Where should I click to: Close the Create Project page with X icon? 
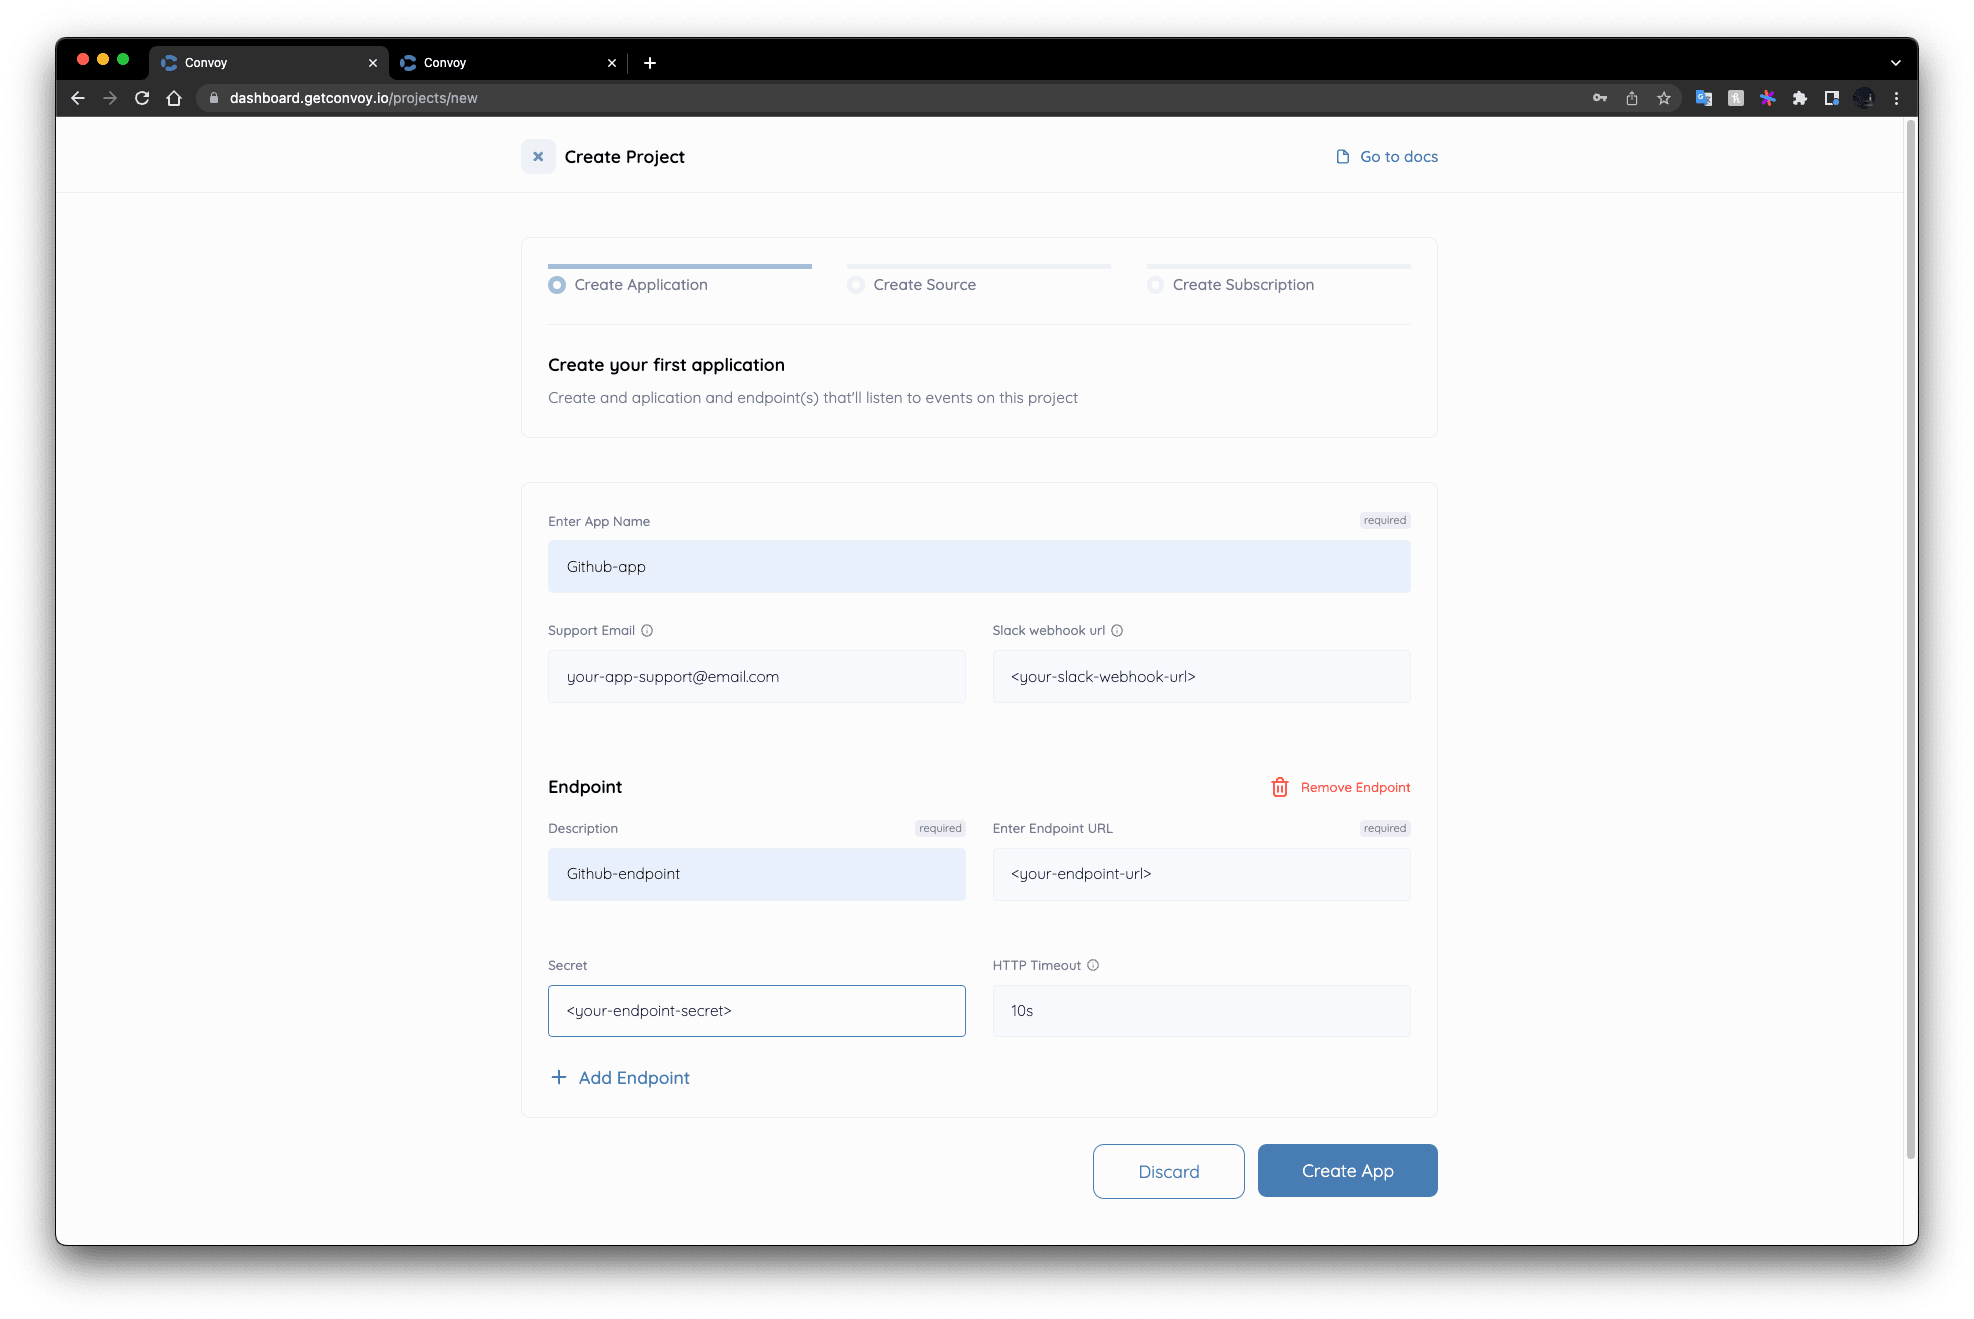[538, 157]
